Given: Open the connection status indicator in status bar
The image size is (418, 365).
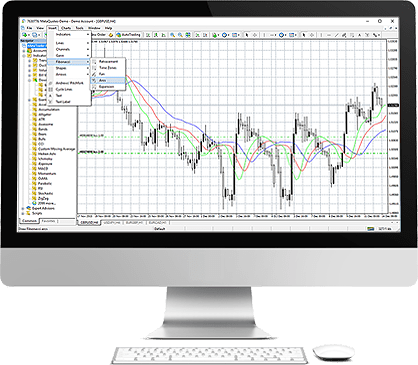Looking at the screenshot, I should pyautogui.click(x=370, y=229).
